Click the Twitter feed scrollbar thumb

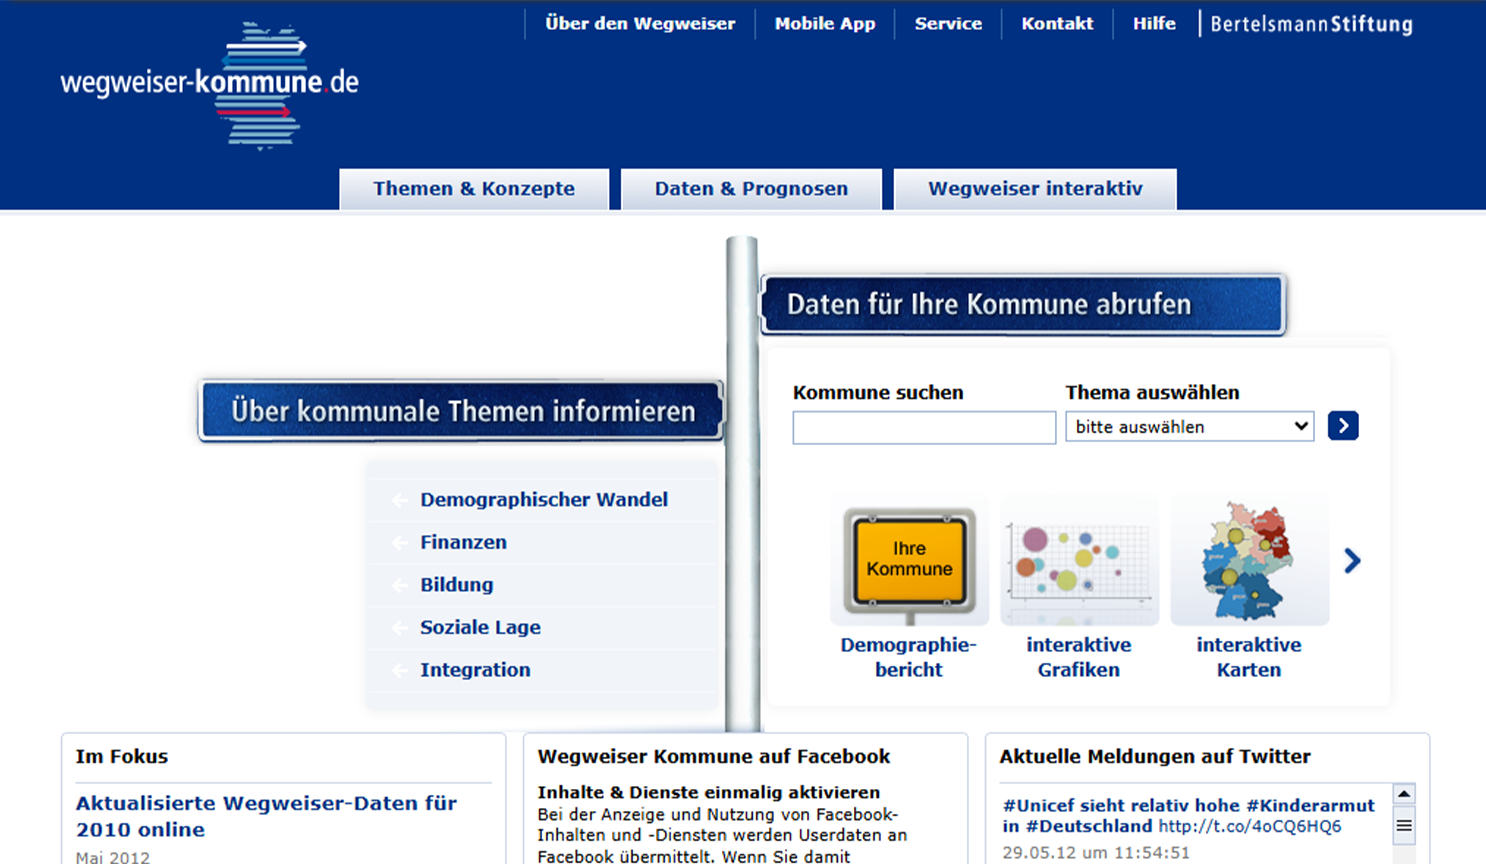coord(1404,826)
